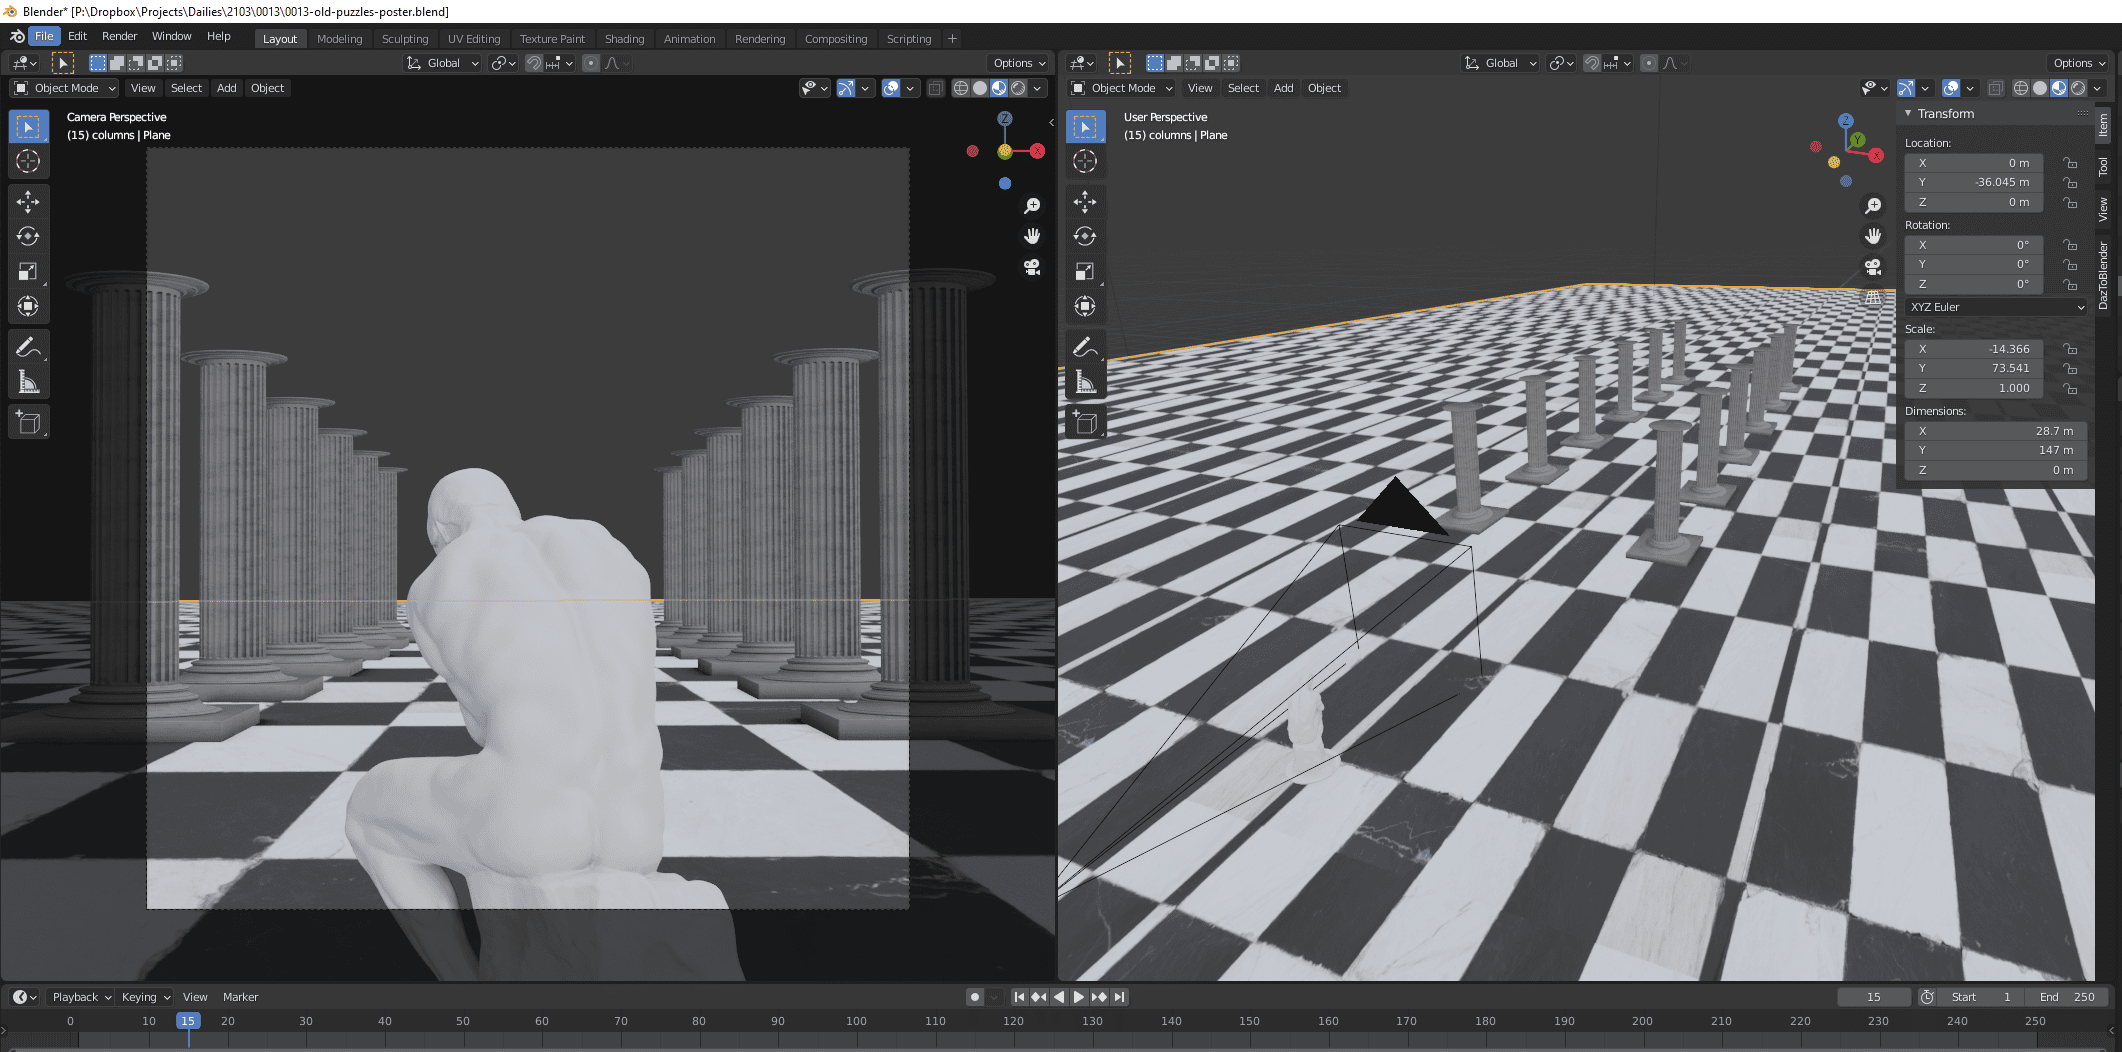Lock the Location X lock icon
The width and height of the screenshot is (2122, 1052).
pos(2070,163)
